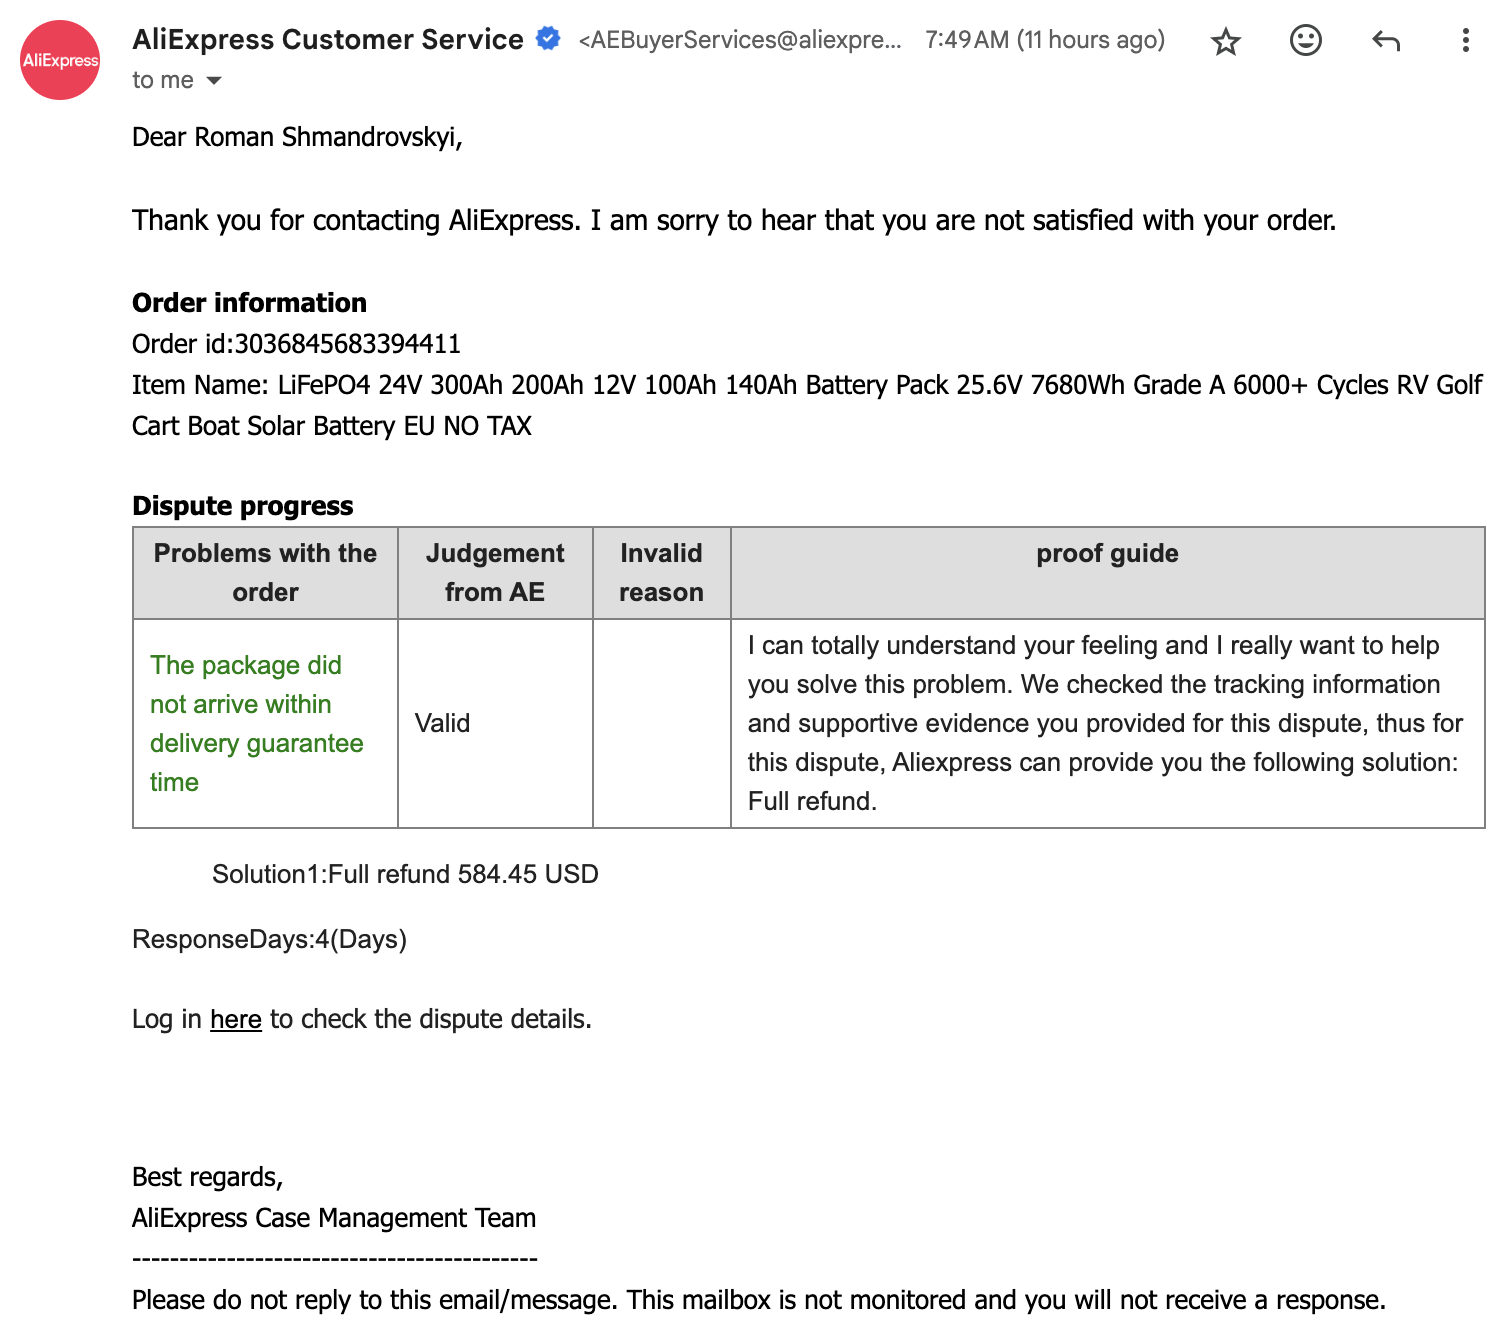Click the proof guide explanation paragraph

1105,723
